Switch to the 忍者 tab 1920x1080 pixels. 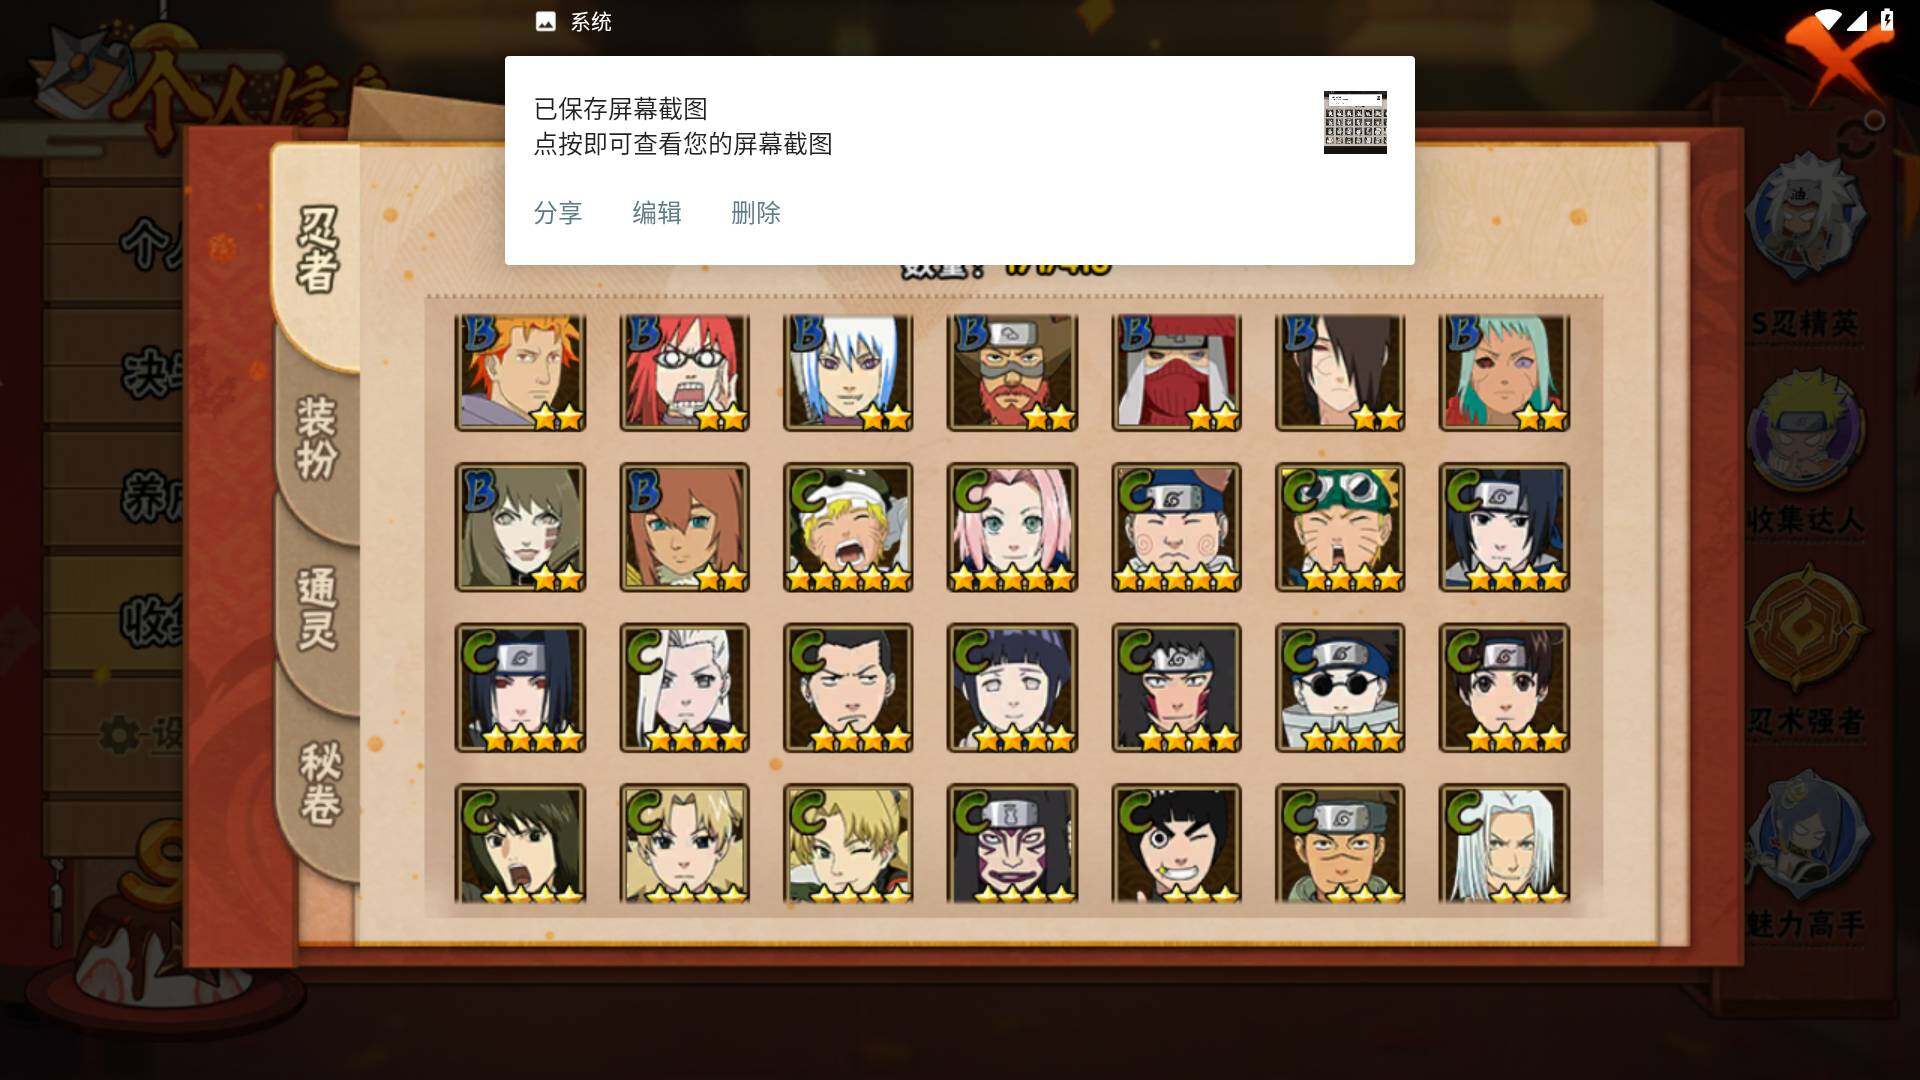[317, 250]
